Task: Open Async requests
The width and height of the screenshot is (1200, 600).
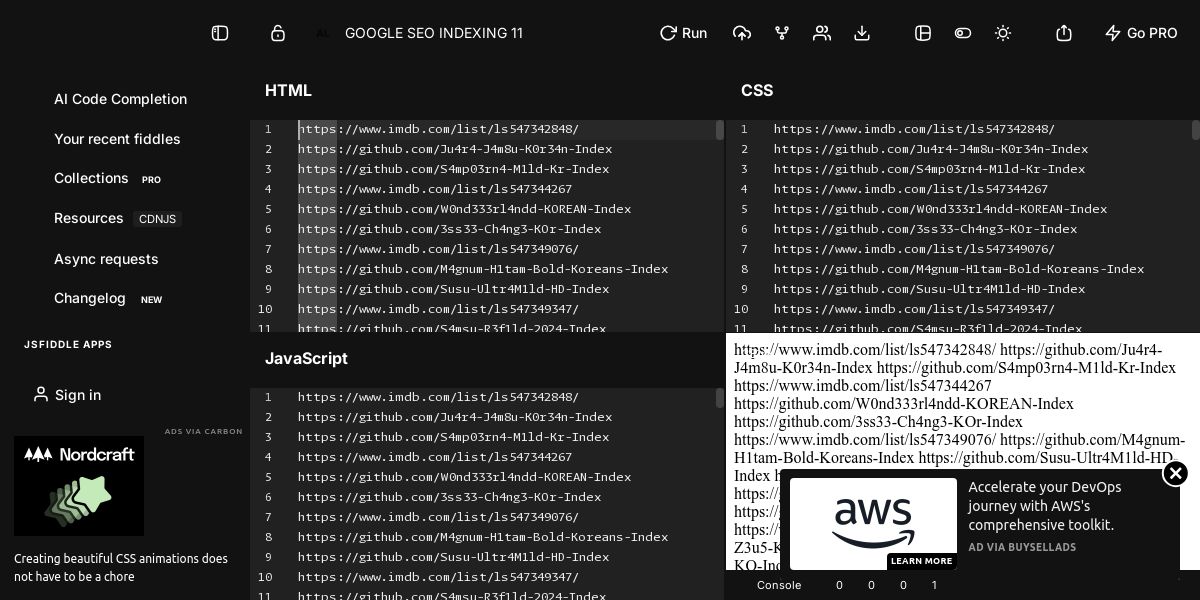Action: [x=106, y=259]
